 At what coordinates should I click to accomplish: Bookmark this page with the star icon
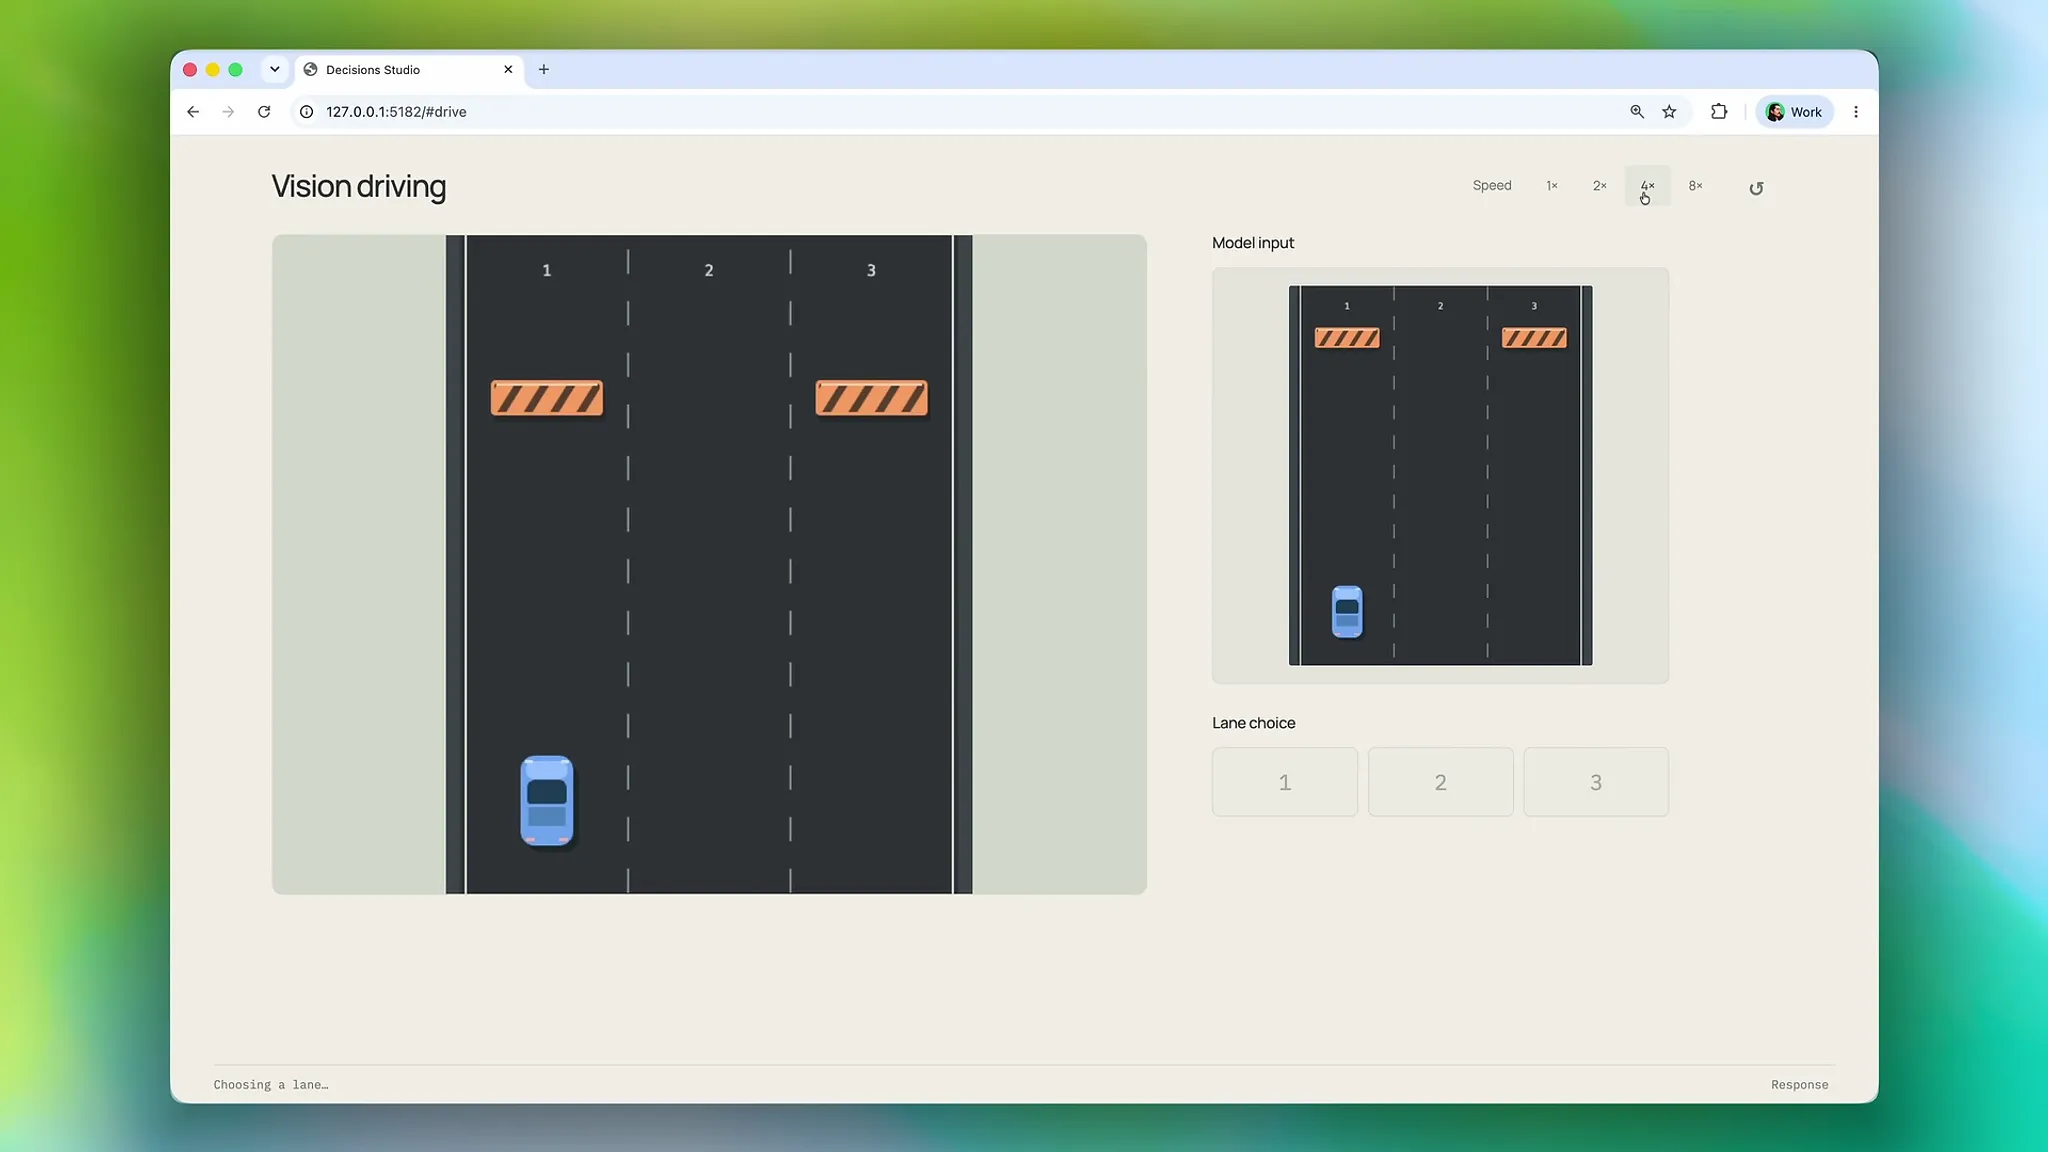click(1669, 112)
